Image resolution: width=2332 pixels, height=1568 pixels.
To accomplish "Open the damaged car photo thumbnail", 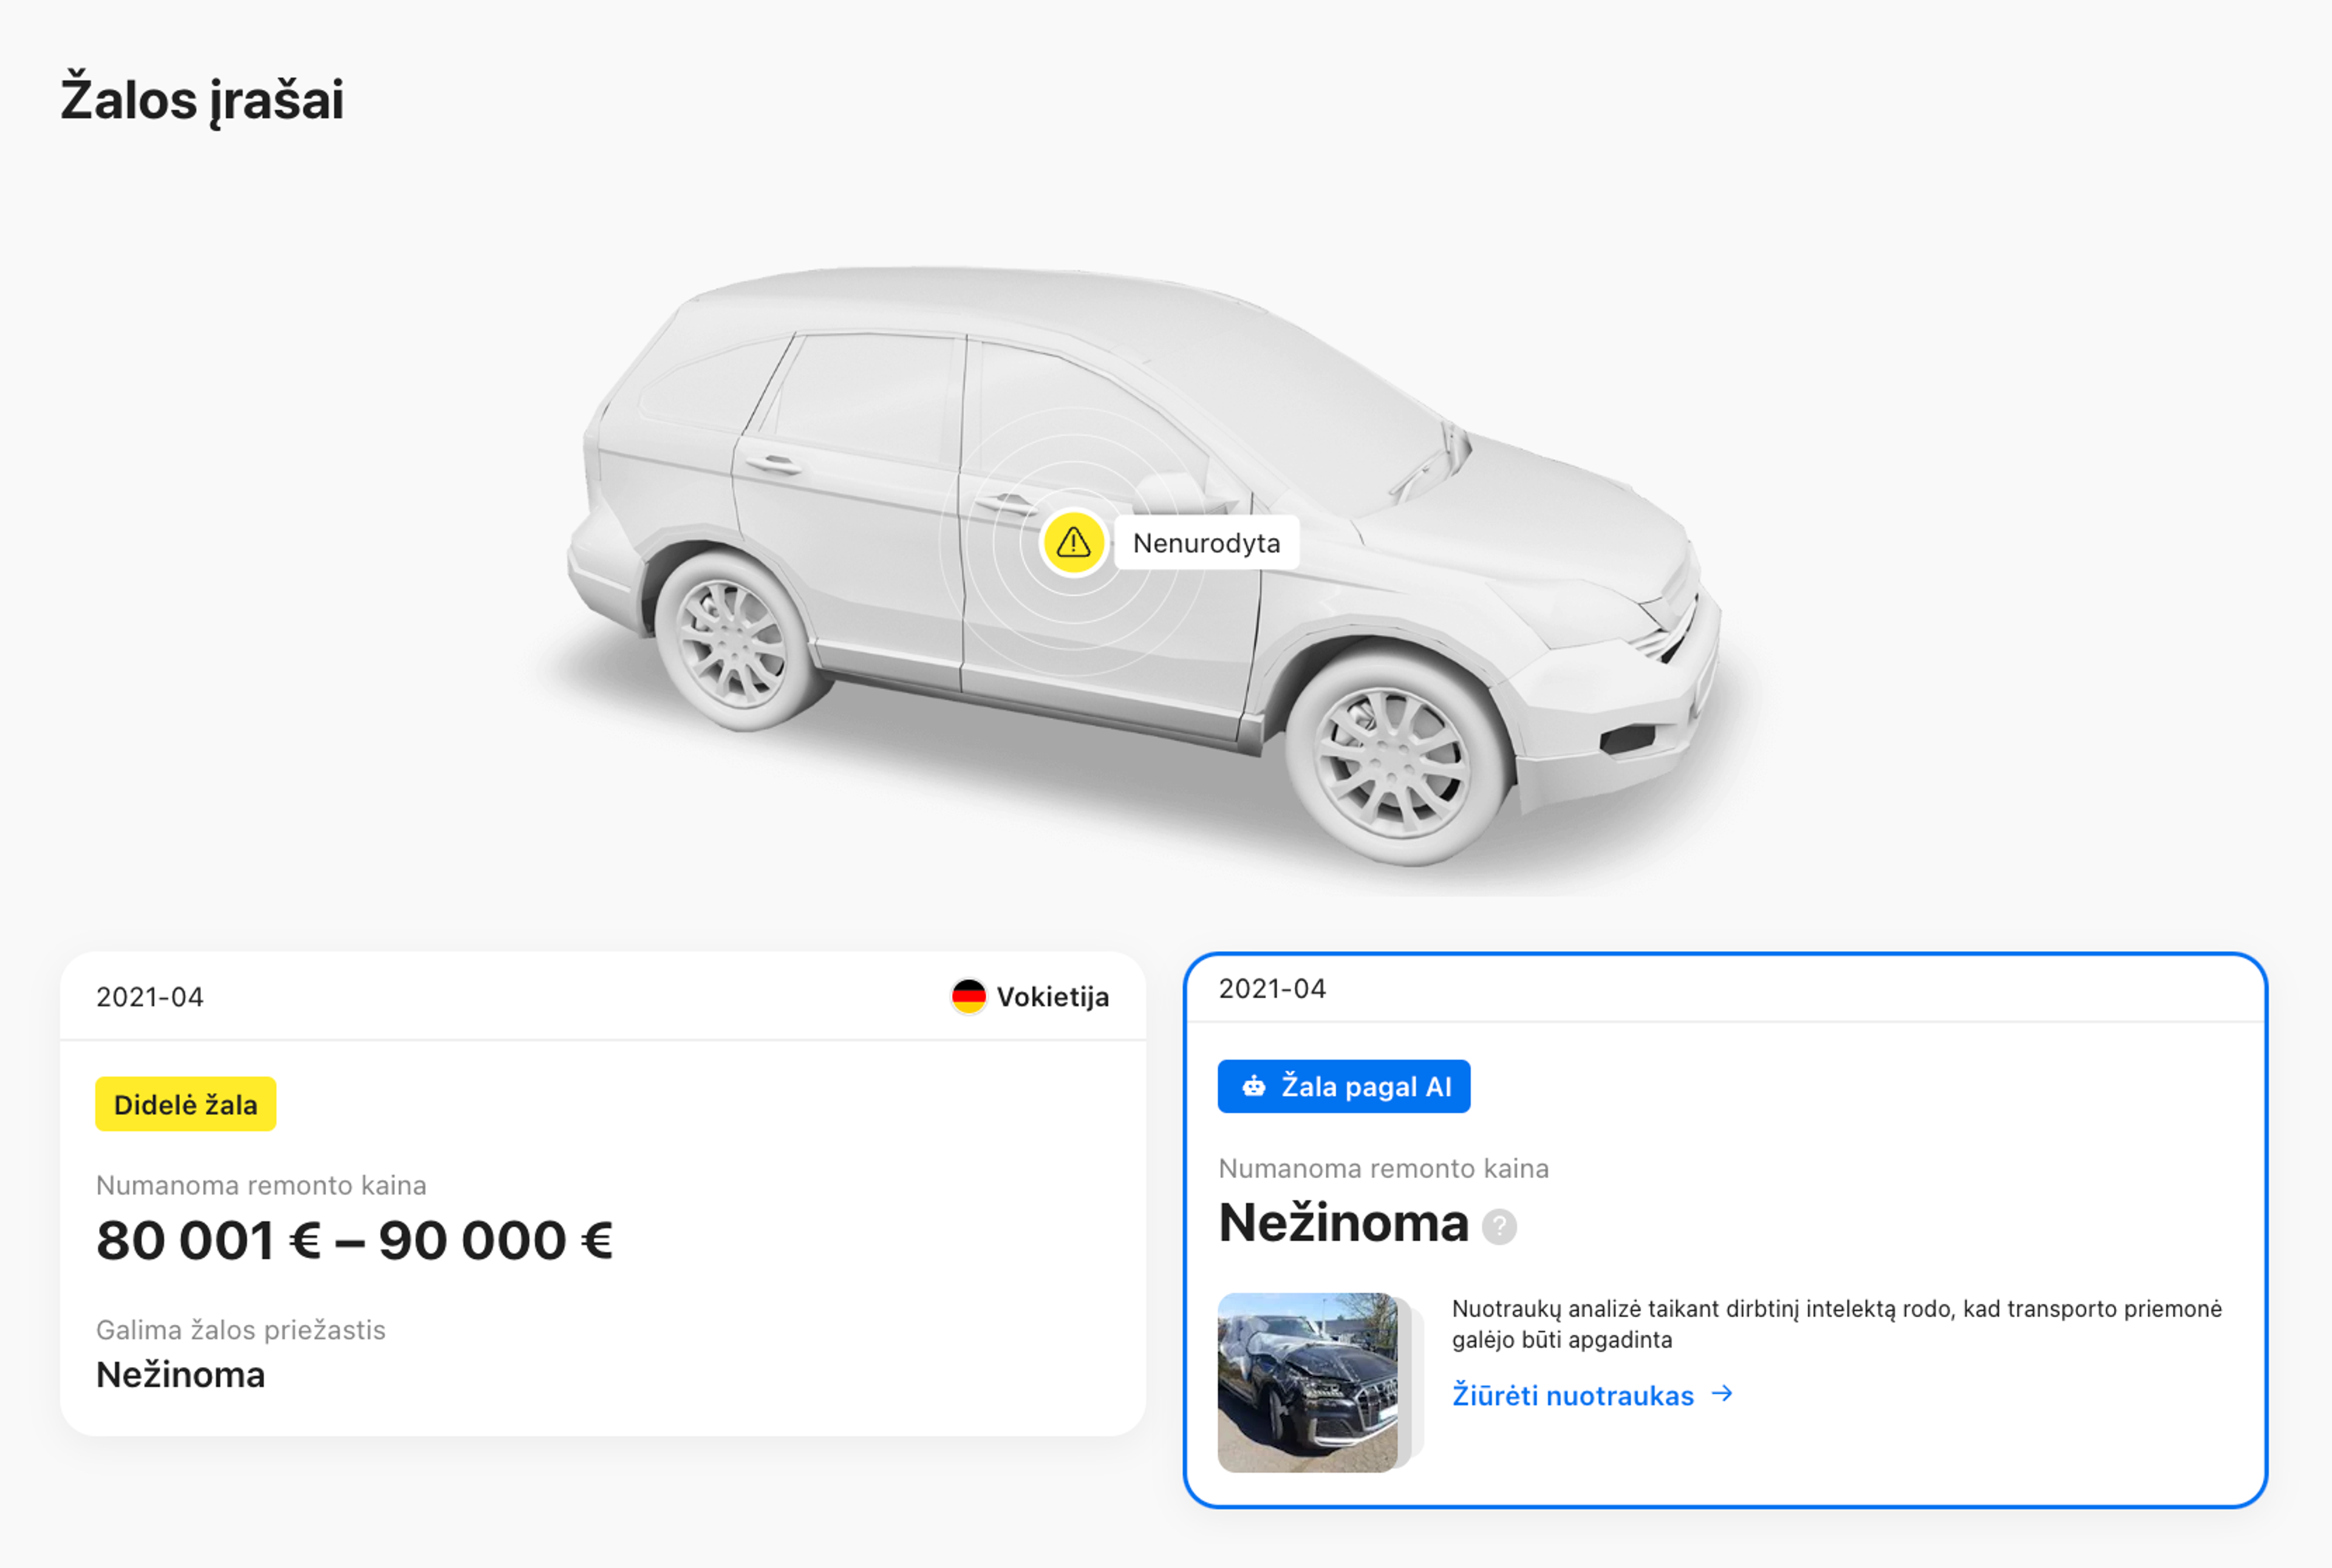I will [x=1308, y=1382].
